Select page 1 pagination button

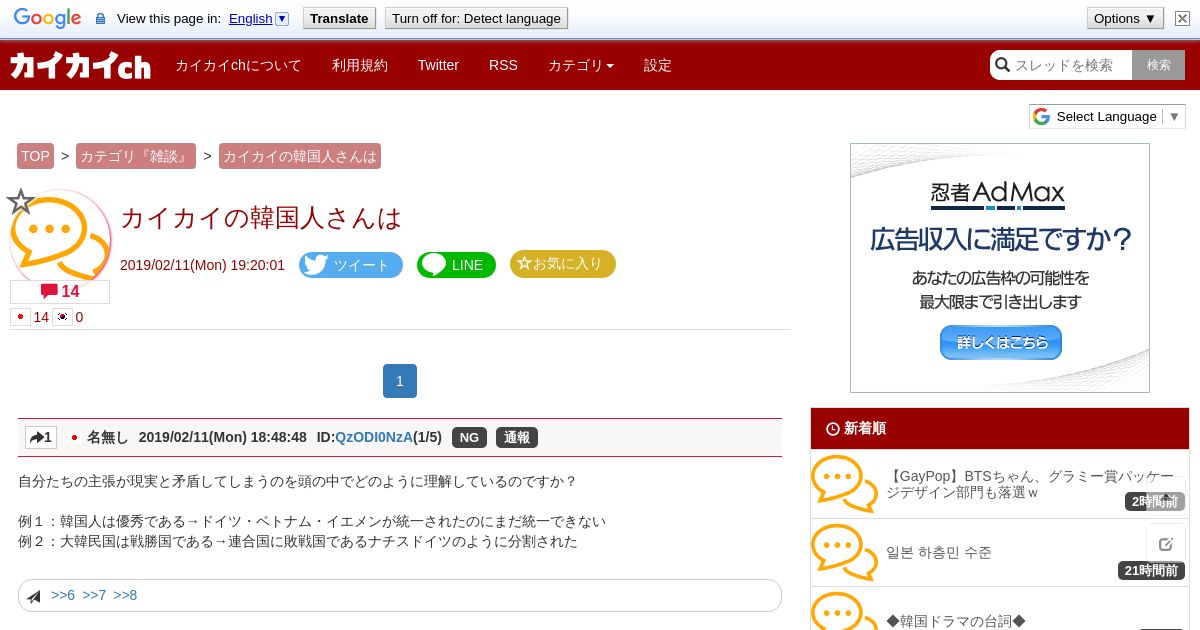400,381
